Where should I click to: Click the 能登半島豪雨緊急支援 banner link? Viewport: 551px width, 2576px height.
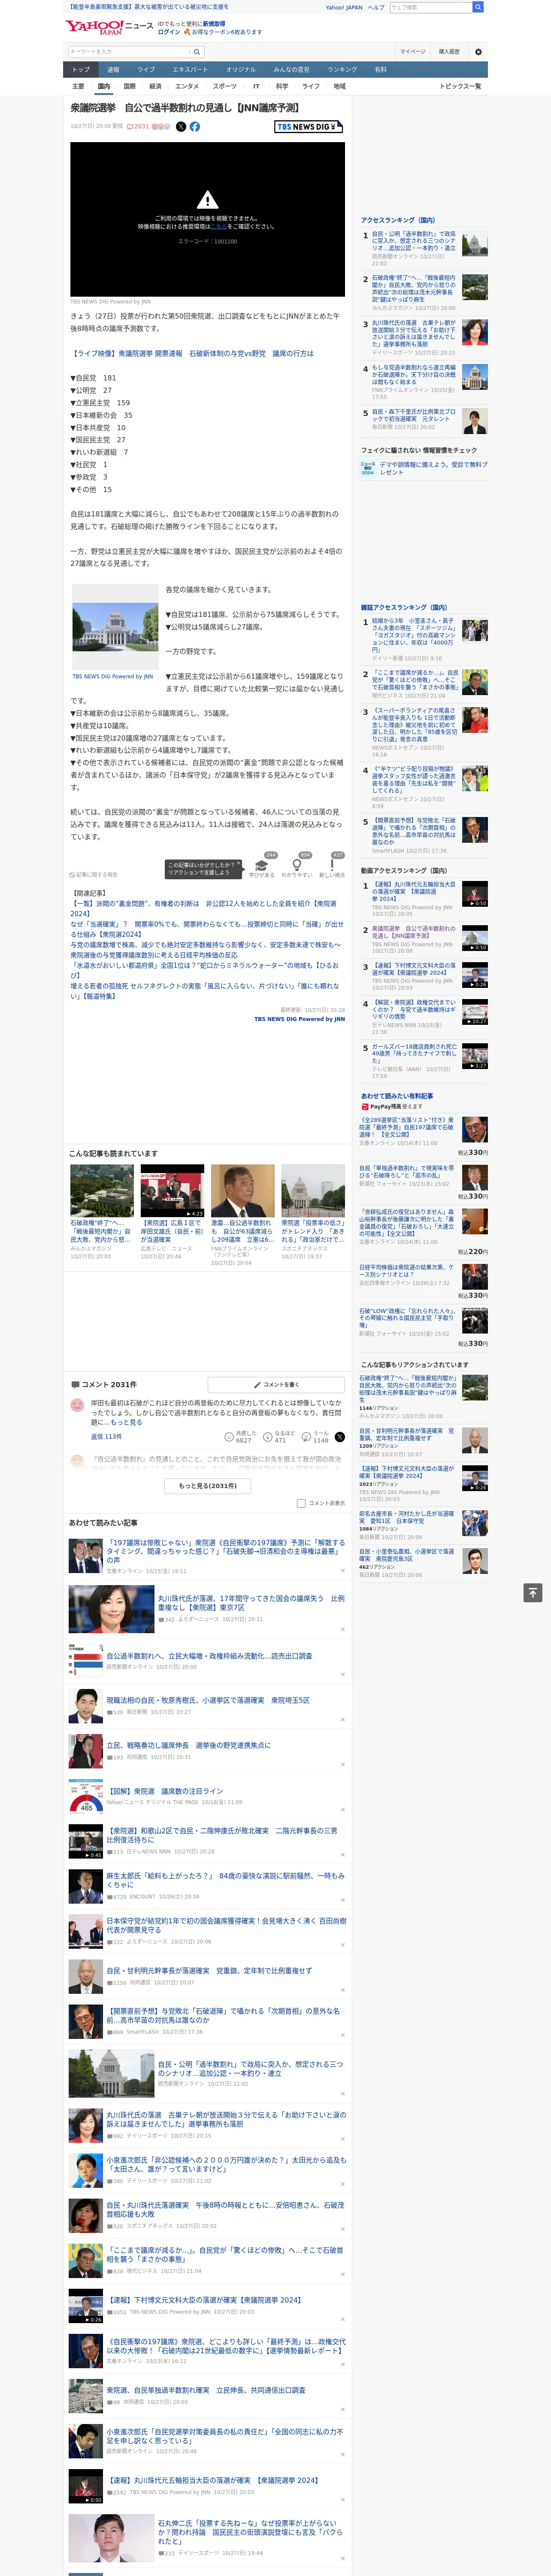click(x=147, y=7)
